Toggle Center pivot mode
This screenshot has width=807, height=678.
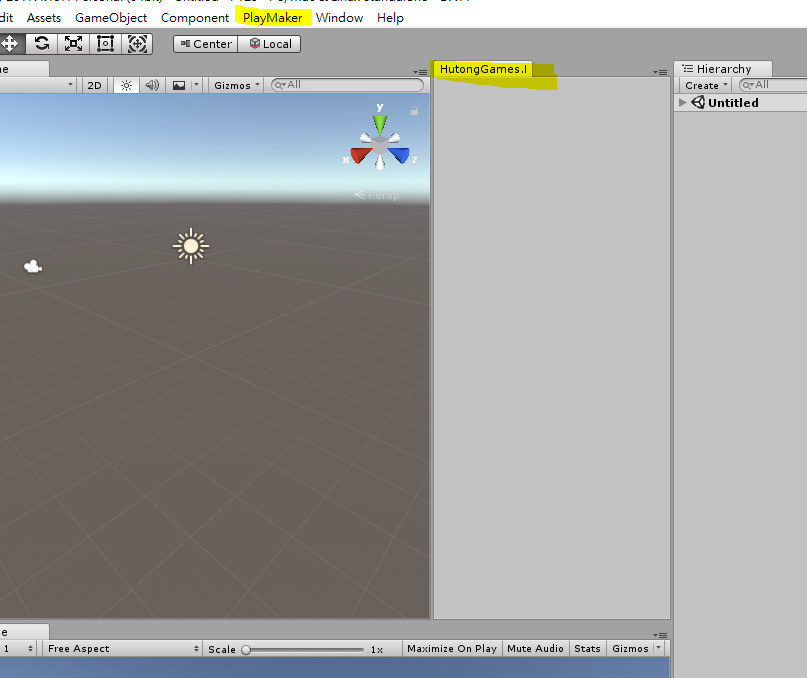click(206, 44)
